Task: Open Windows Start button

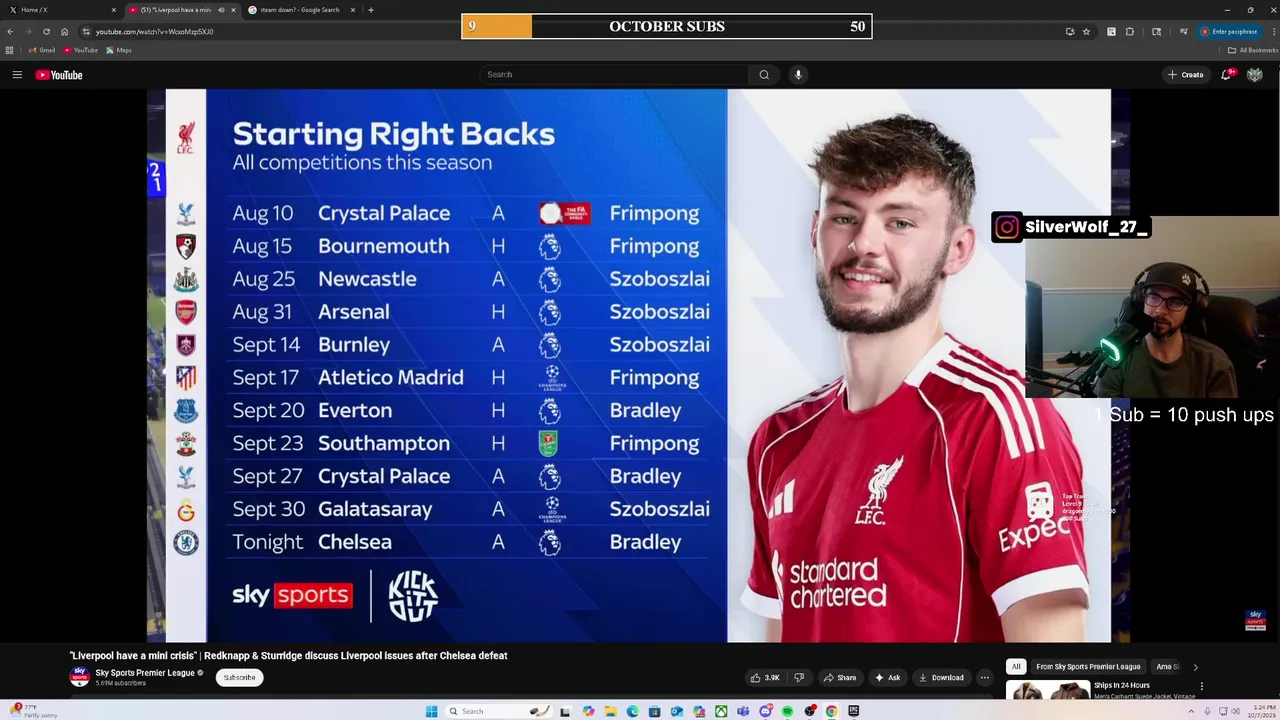Action: tap(431, 711)
